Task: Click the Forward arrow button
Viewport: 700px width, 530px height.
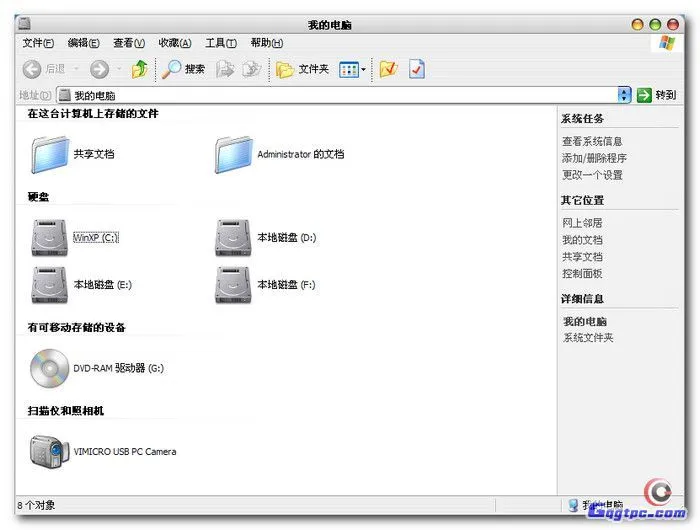Action: tap(99, 69)
